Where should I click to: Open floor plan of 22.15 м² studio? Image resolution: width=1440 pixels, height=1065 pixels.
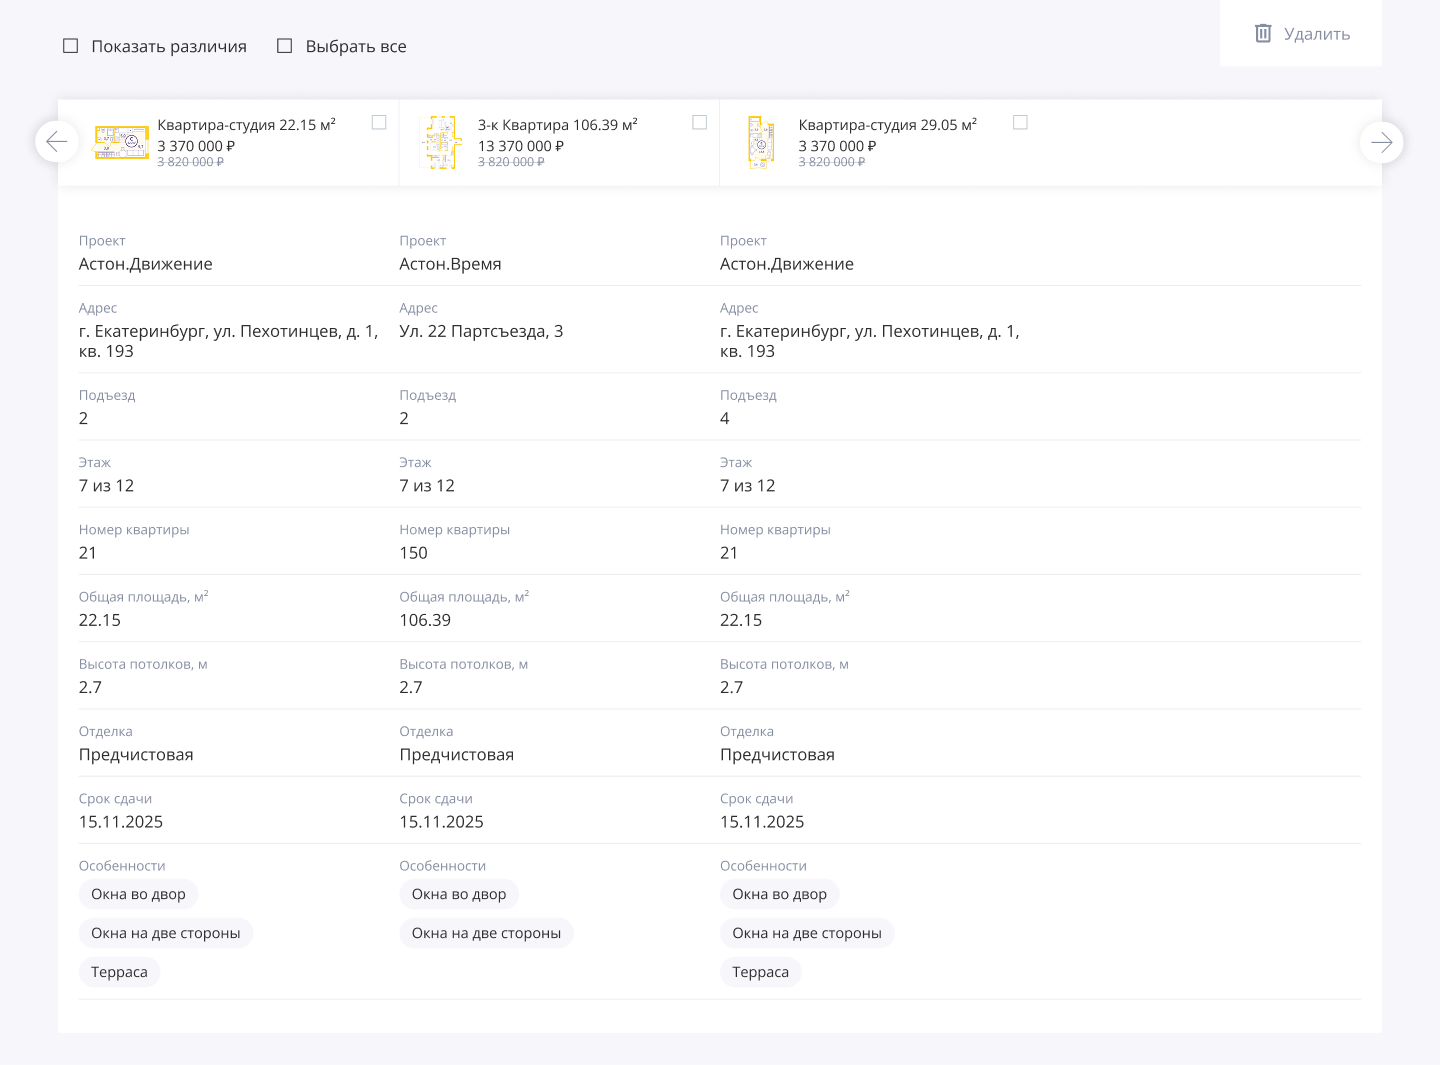tap(121, 142)
